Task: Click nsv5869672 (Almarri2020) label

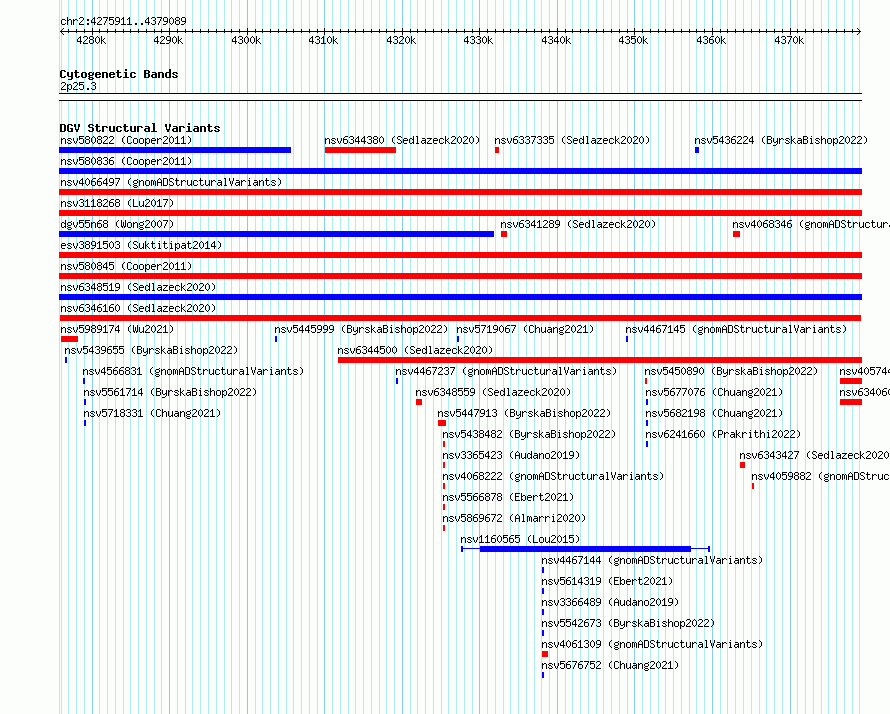Action: tap(514, 518)
